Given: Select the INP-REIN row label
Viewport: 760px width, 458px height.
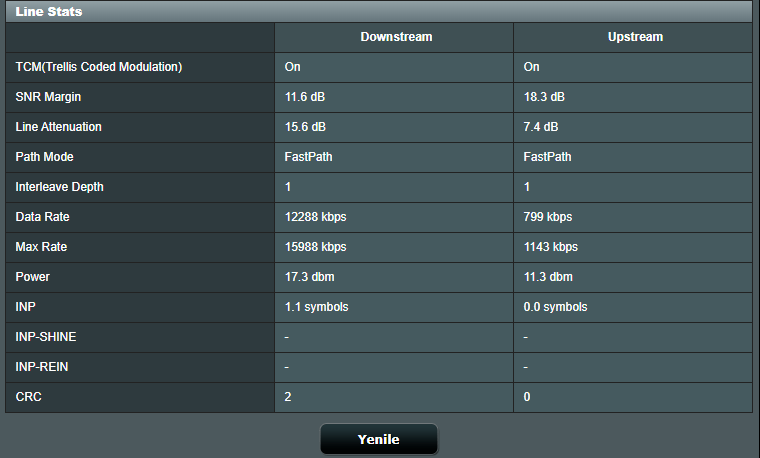Looking at the screenshot, I should coord(42,367).
